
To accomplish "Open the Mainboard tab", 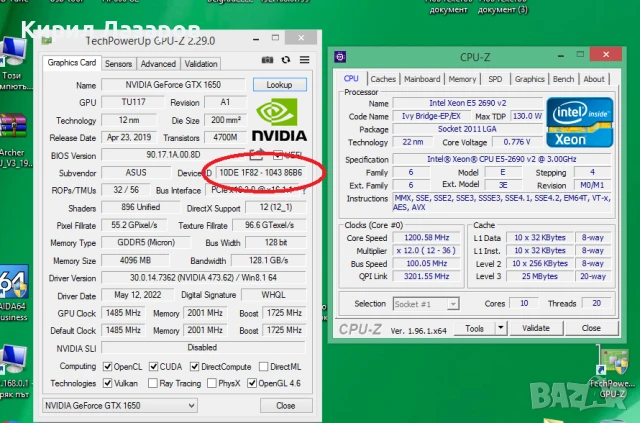I will point(422,79).
